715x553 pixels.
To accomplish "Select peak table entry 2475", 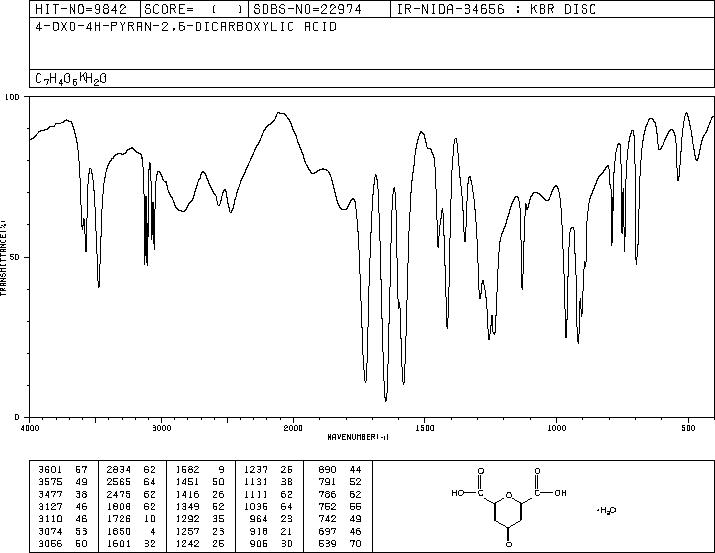I will click(x=131, y=494).
